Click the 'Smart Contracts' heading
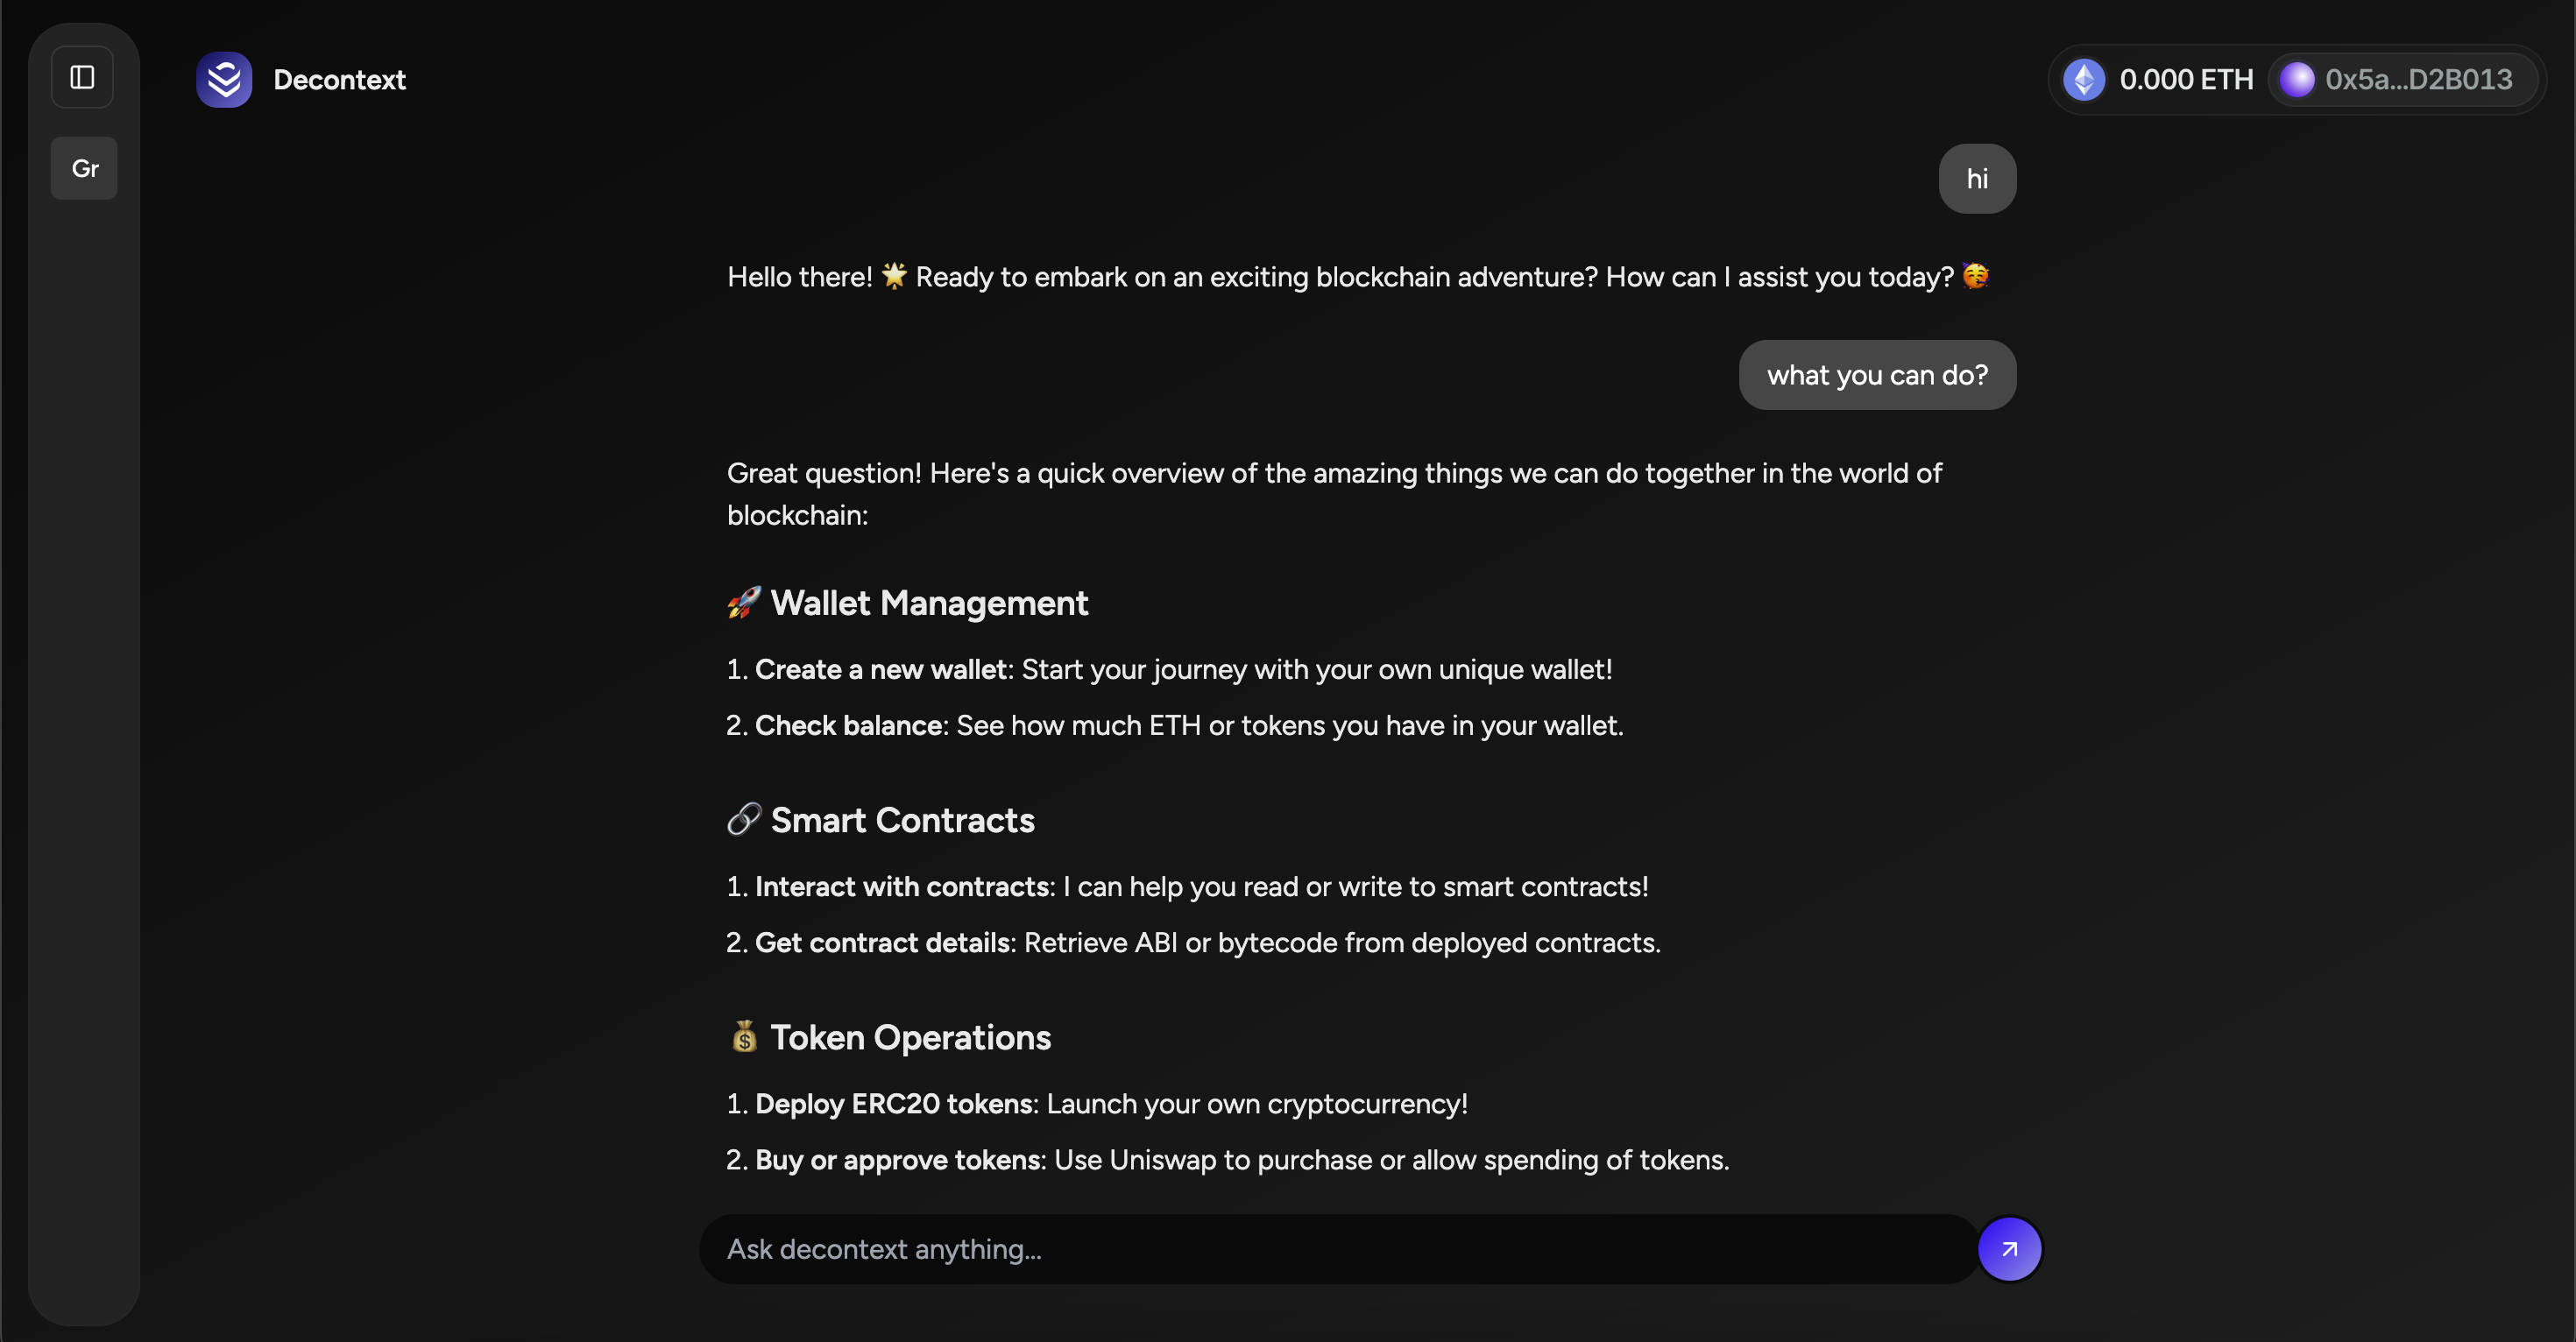2576x1342 pixels. click(902, 820)
